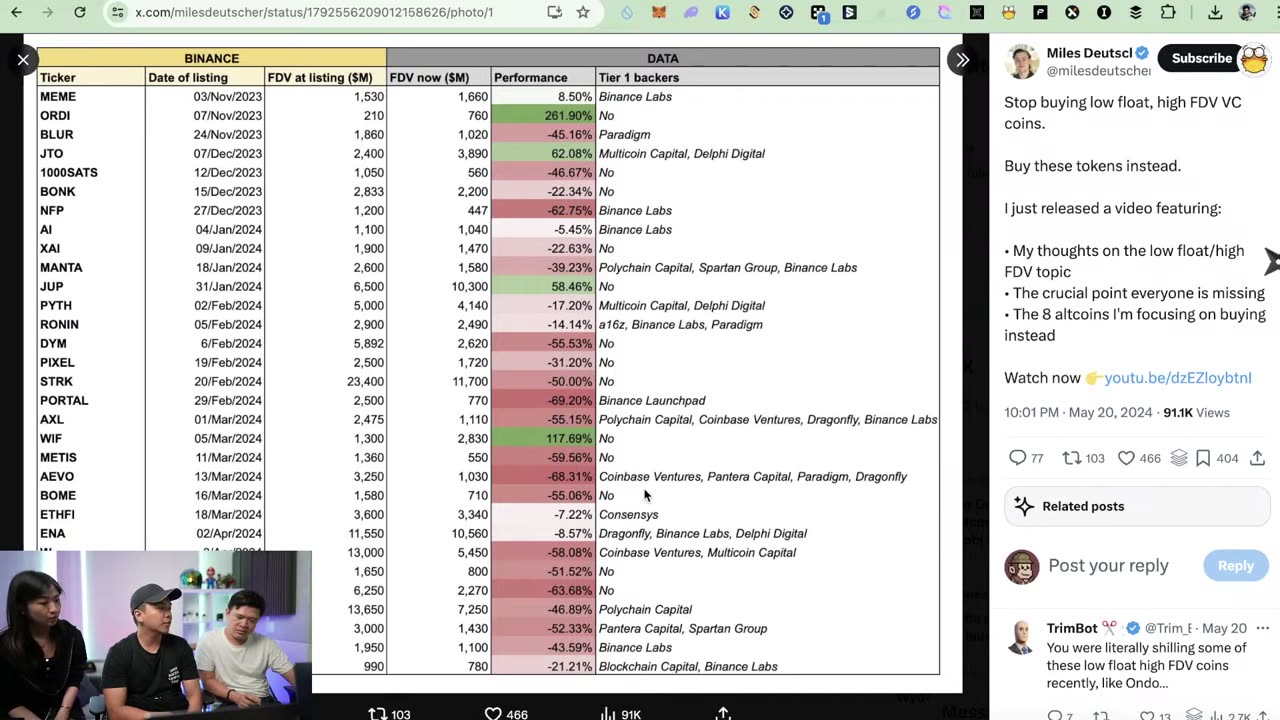The width and height of the screenshot is (1280, 720).
Task: Open the MetaMask fox extension
Action: coord(658,13)
